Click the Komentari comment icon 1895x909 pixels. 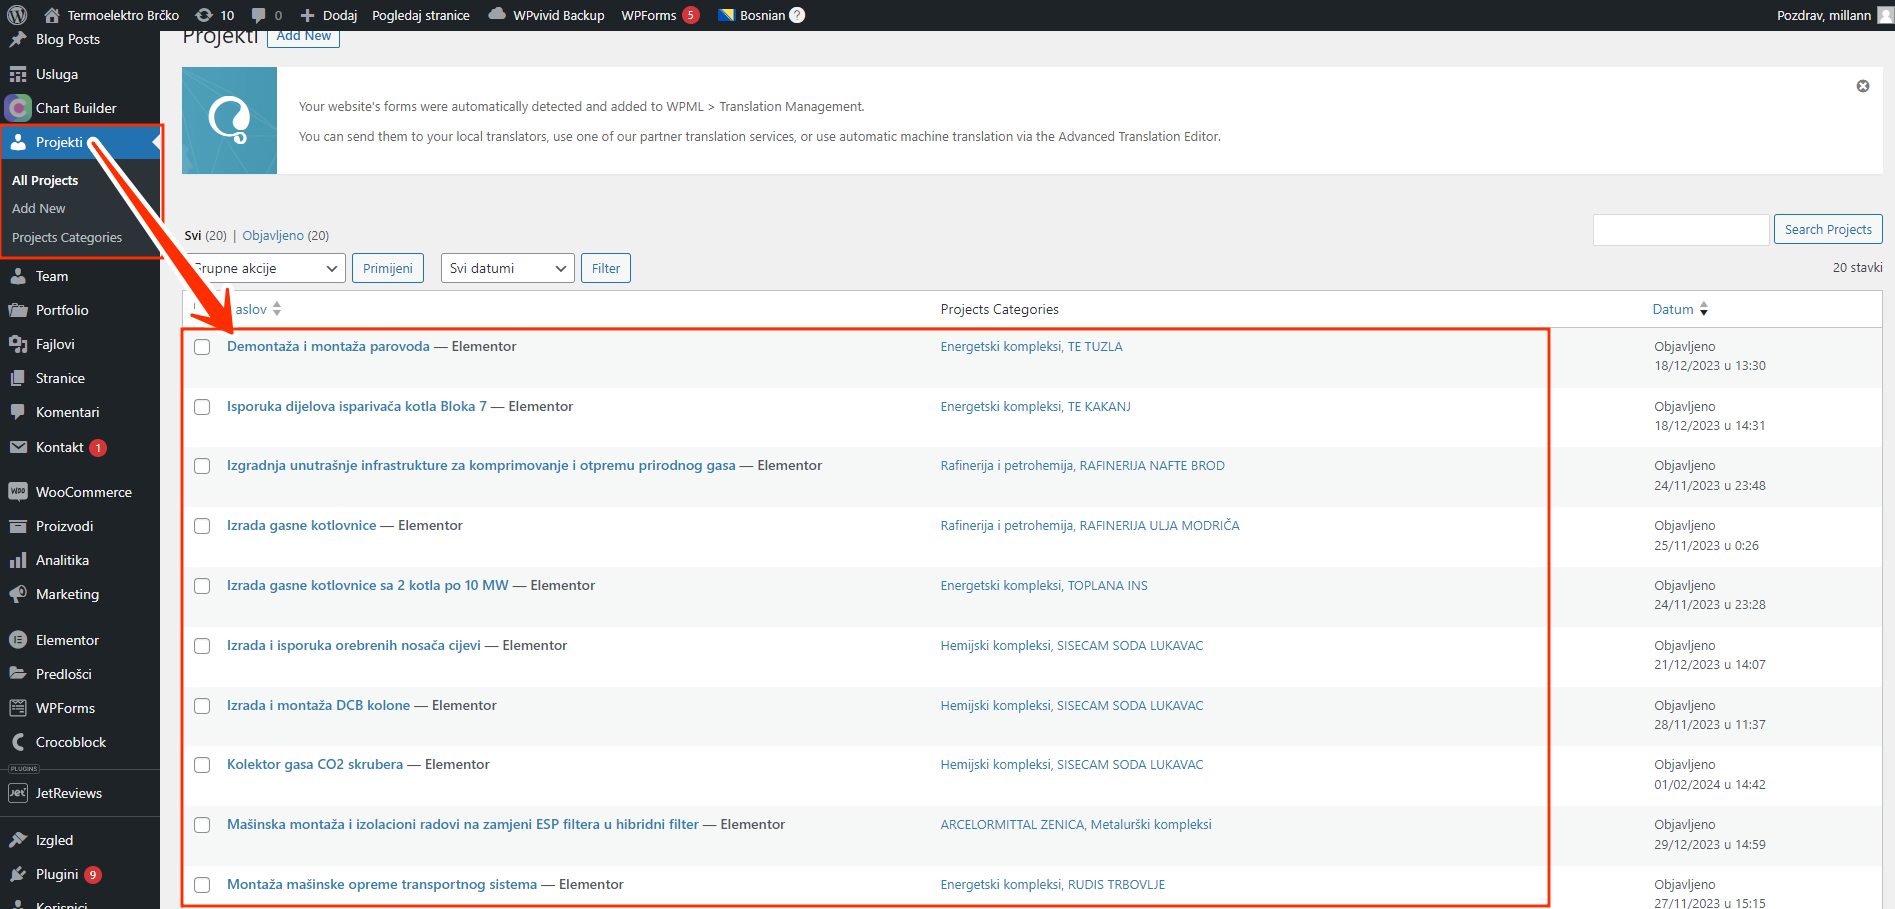pyautogui.click(x=18, y=412)
